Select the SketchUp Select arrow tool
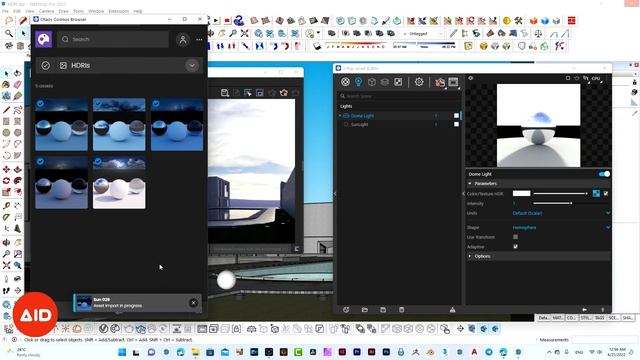This screenshot has width=640, height=360. 6,73
